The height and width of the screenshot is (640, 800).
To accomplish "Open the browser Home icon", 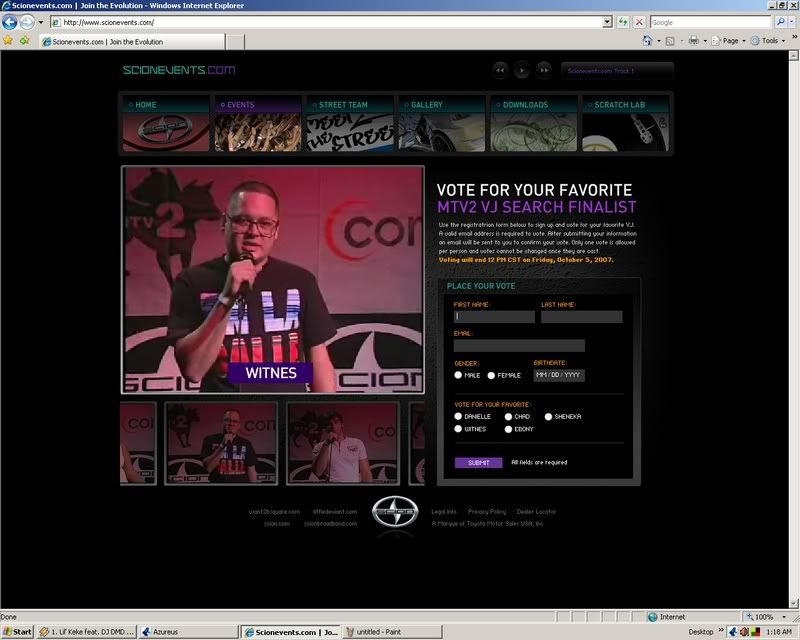I will point(648,41).
